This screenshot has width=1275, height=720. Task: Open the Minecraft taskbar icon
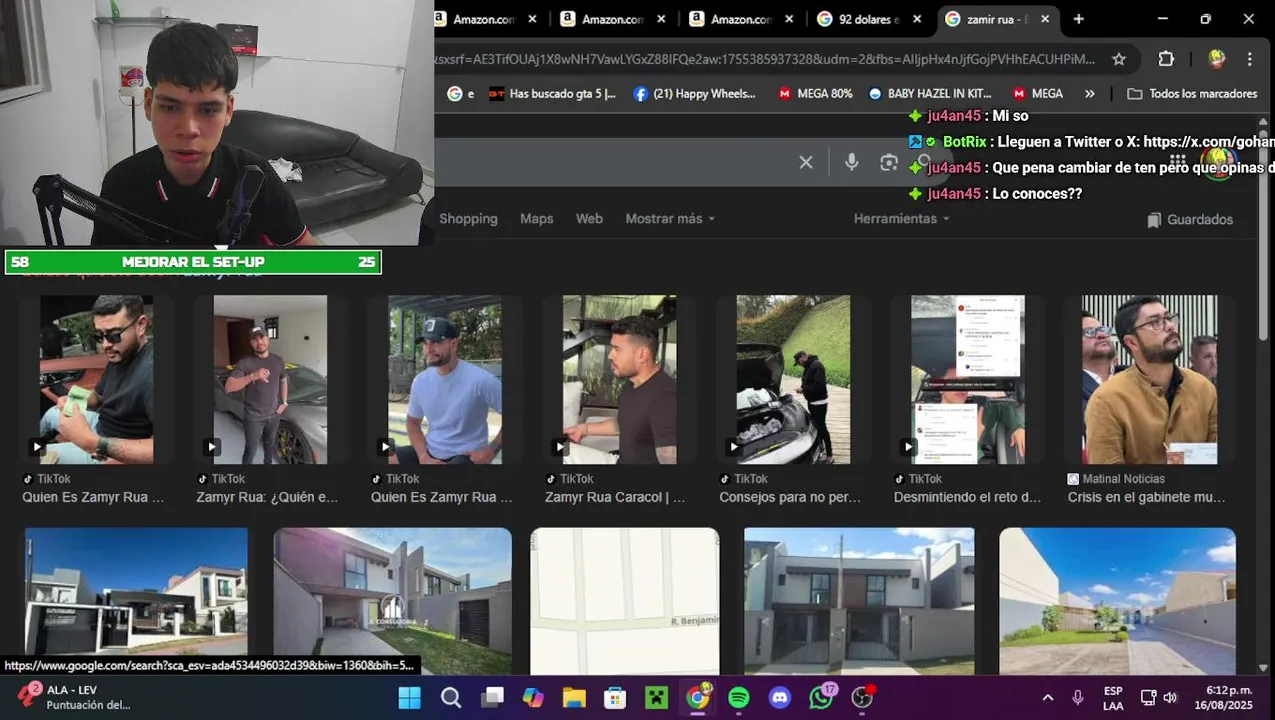[656, 697]
